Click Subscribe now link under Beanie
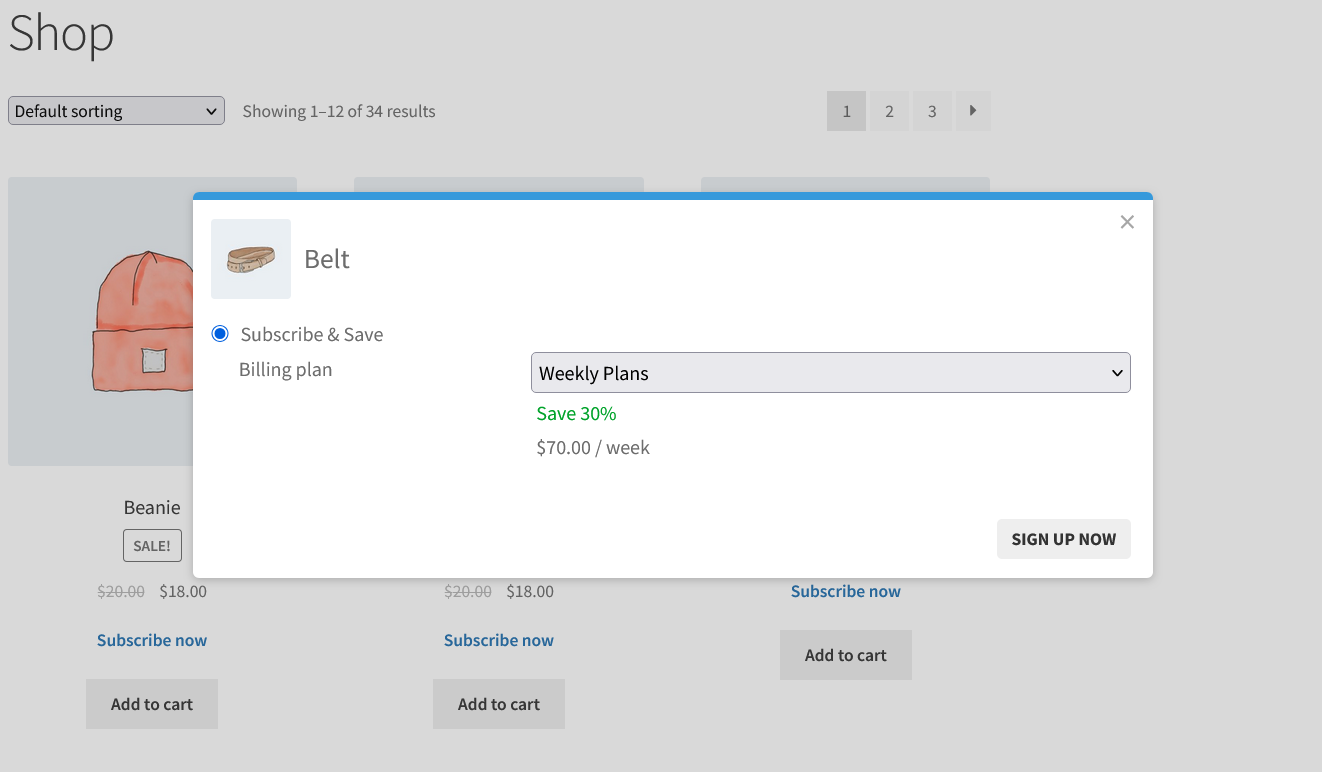Screen dimensions: 1322x772 [x=152, y=640]
